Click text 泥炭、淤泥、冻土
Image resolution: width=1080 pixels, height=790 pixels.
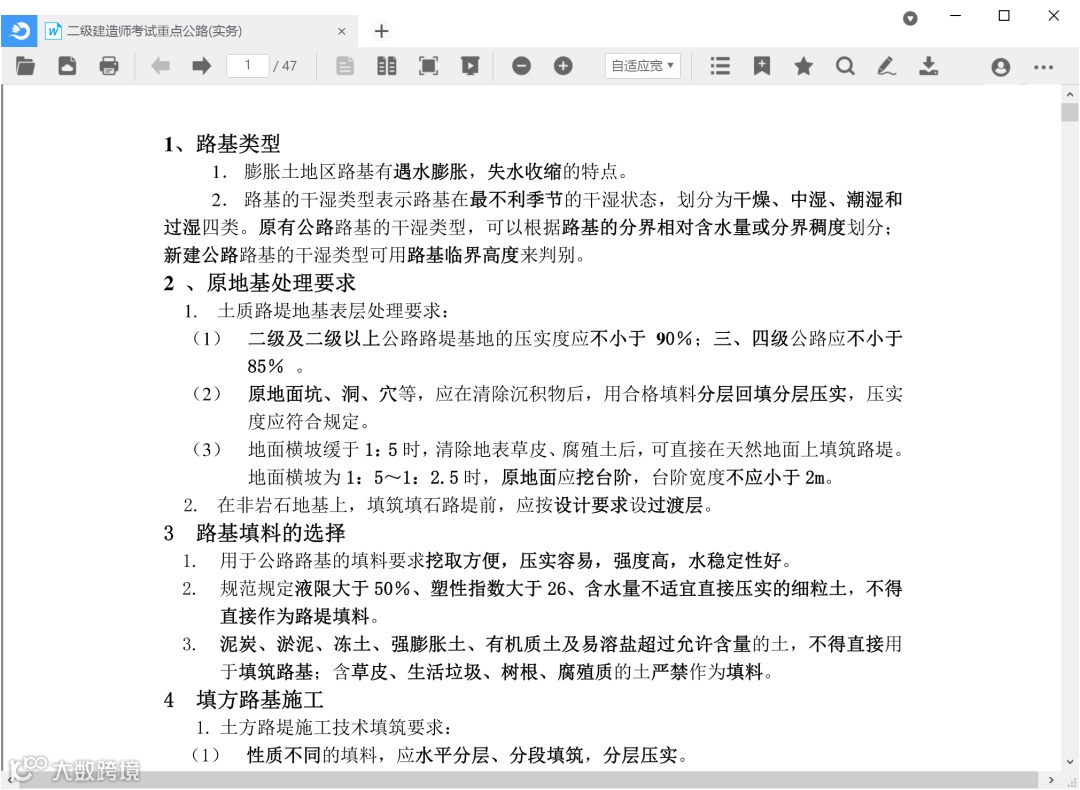click(x=295, y=644)
